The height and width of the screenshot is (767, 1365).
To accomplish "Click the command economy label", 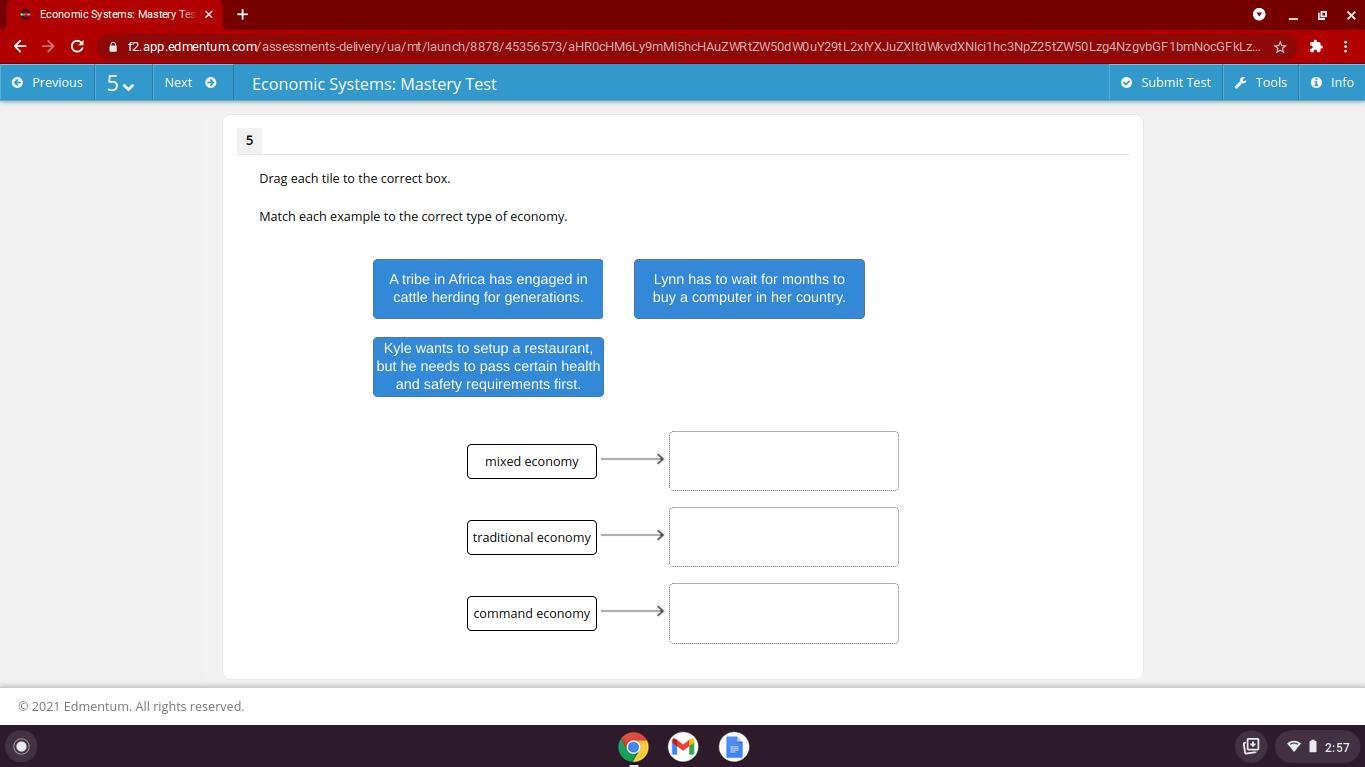I will 532,613.
